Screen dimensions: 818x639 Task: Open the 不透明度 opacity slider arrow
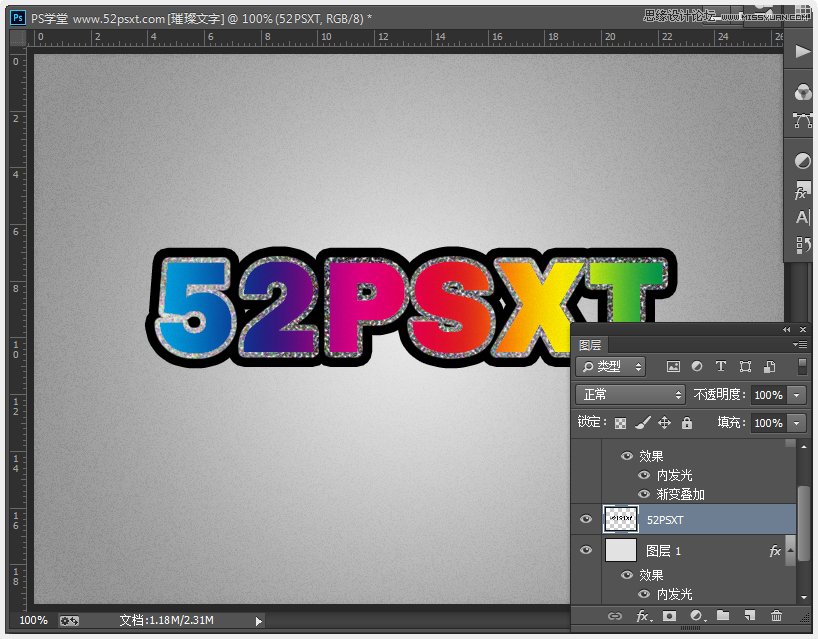pyautogui.click(x=797, y=395)
